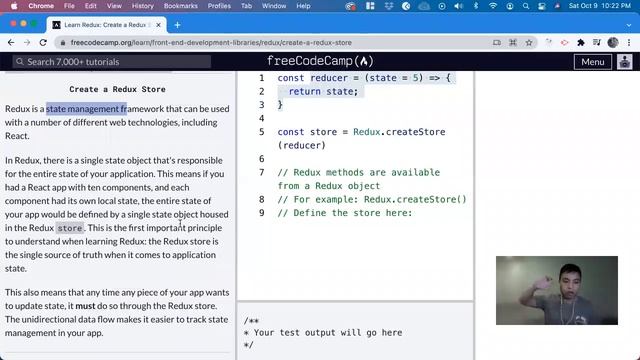This screenshot has height=360, width=640.
Task: Click the 'Your test output will go here' text
Action: [328, 333]
